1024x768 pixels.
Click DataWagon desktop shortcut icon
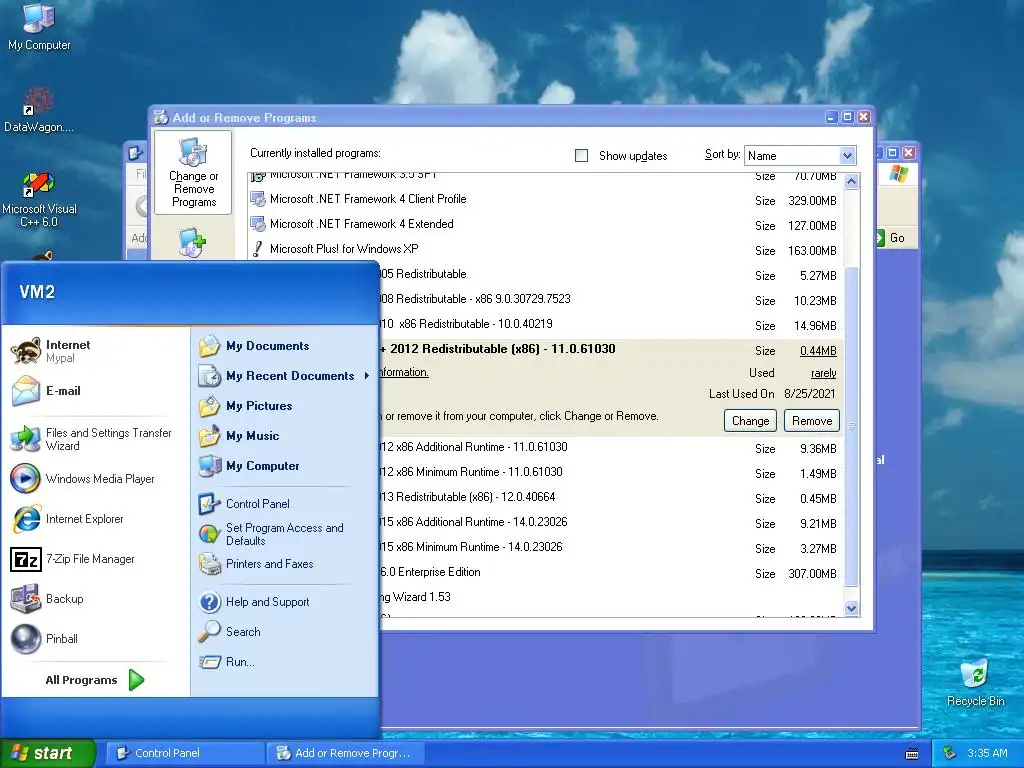coord(39,109)
